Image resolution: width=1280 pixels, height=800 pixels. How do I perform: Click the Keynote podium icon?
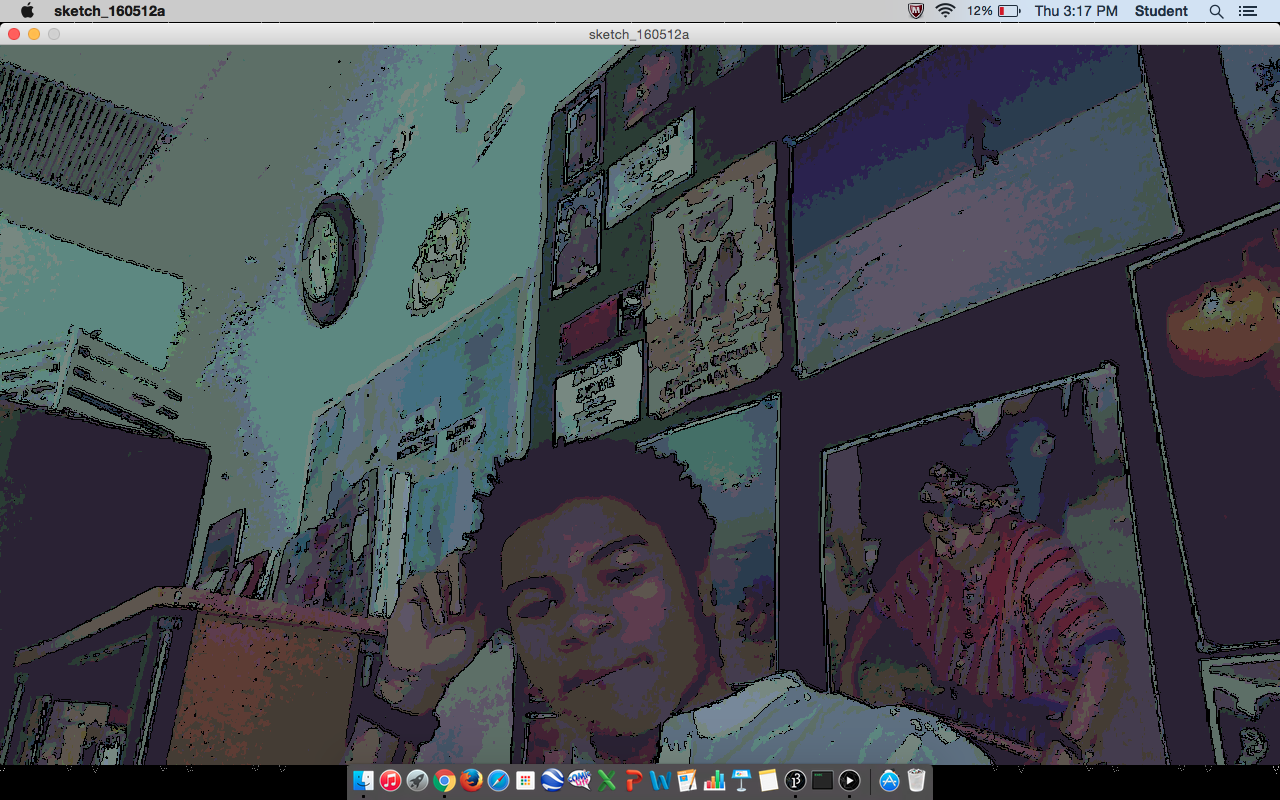click(742, 781)
